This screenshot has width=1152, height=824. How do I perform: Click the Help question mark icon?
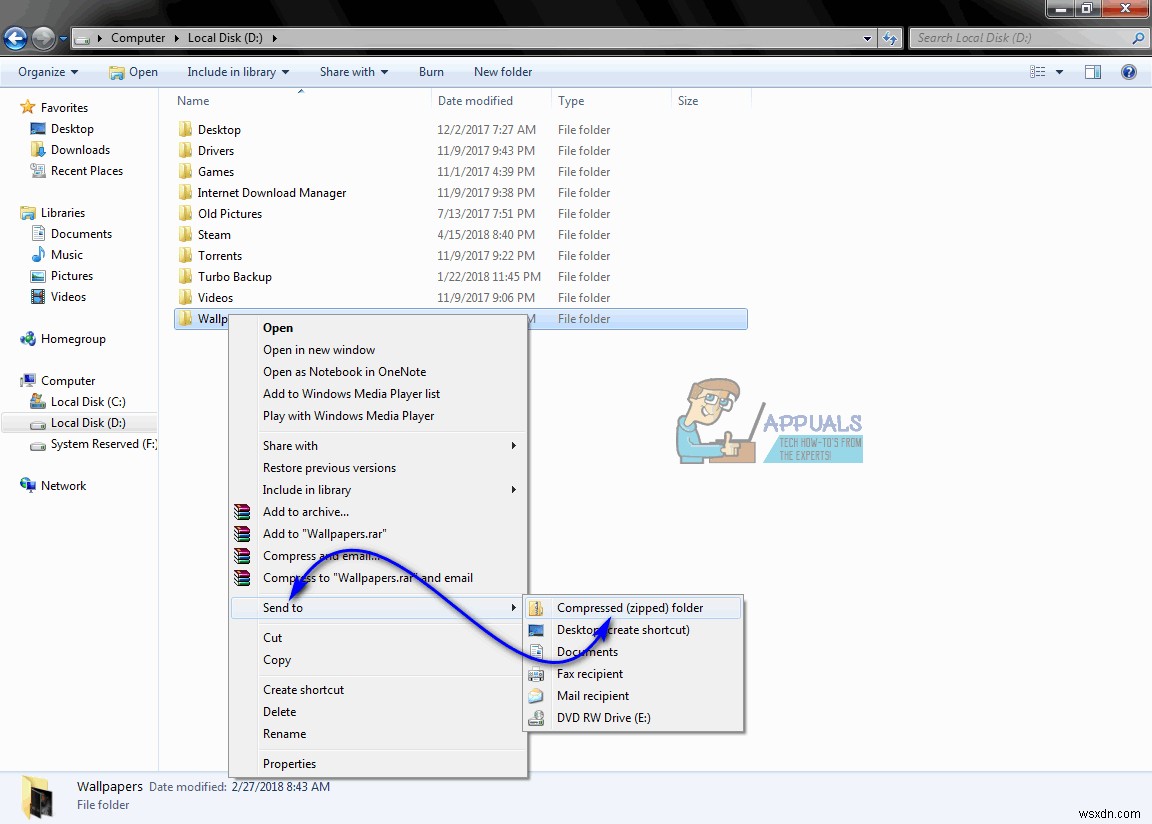1129,72
